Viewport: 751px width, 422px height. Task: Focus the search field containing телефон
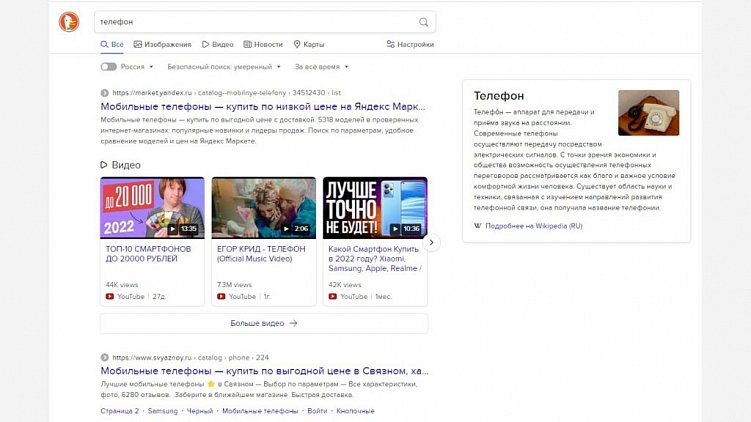coord(265,22)
